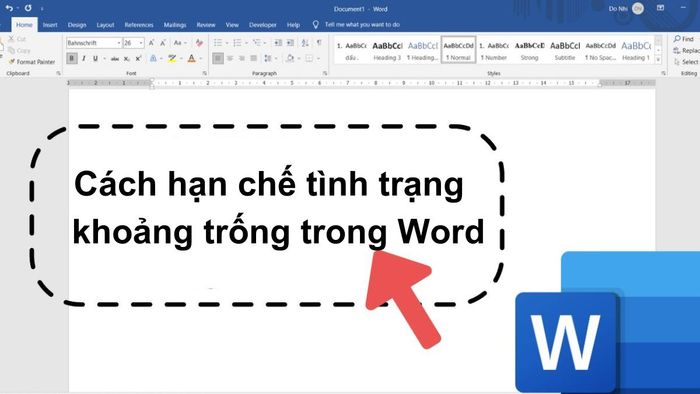Viewport: 700px width, 394px height.
Task: Expand the highlight color dropdown arrow
Action: (181, 58)
